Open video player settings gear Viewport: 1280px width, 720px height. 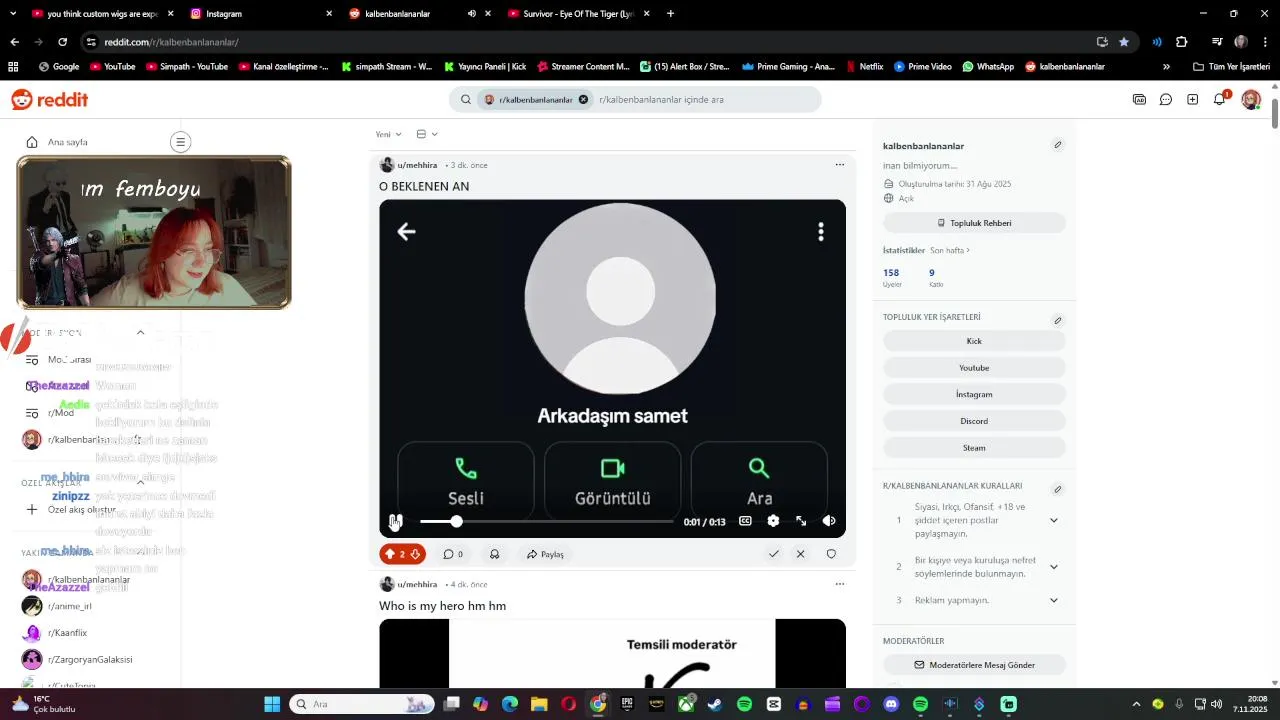(x=773, y=521)
